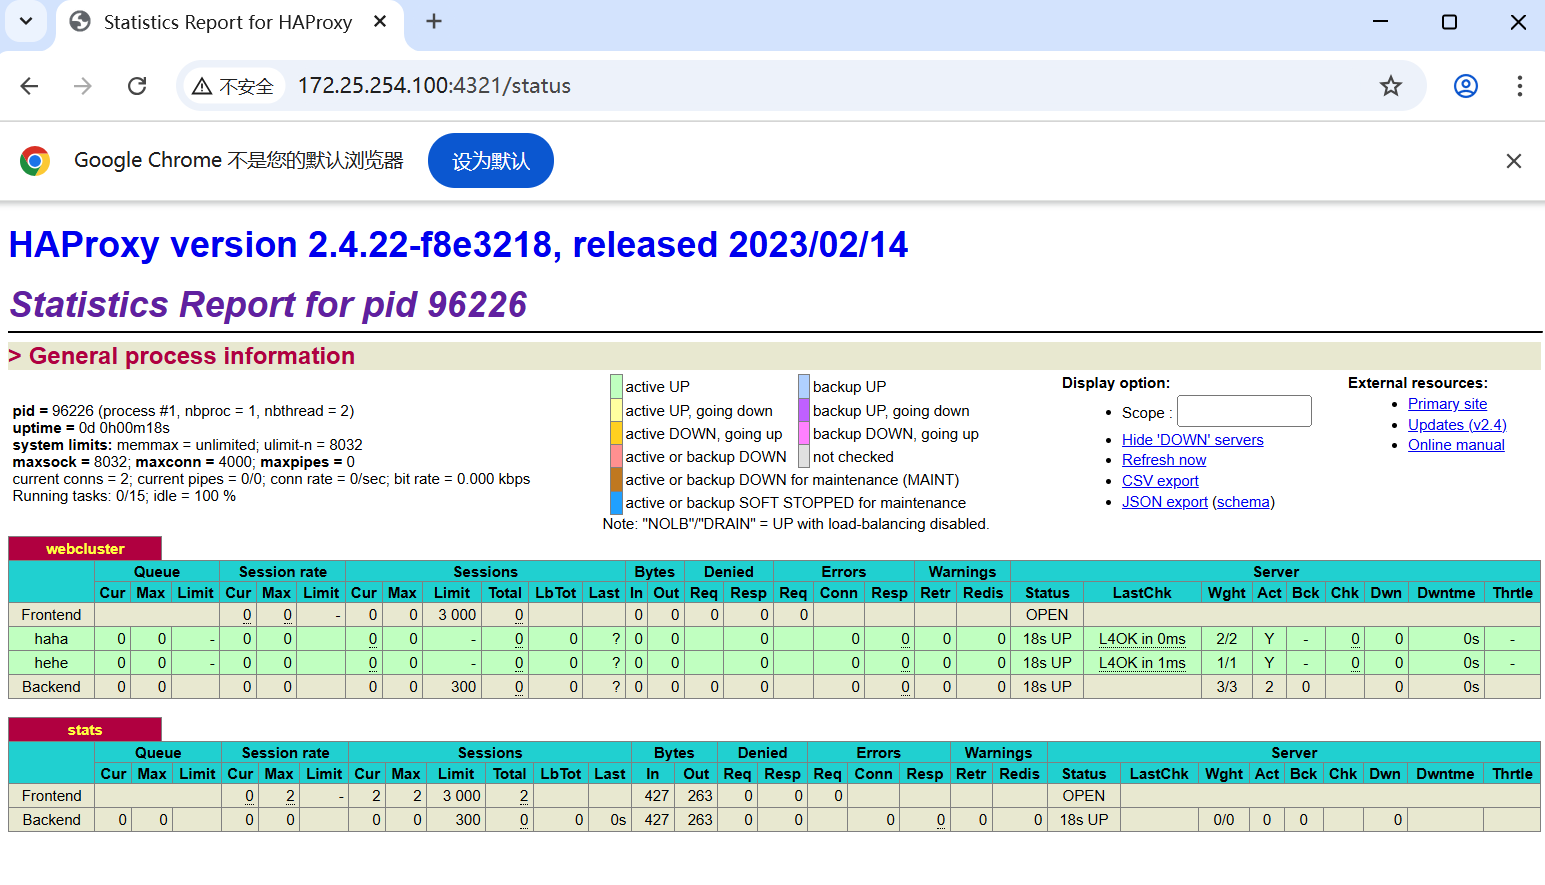This screenshot has height=885, width=1545.
Task: Click the not-secure warning icon
Action: (202, 86)
